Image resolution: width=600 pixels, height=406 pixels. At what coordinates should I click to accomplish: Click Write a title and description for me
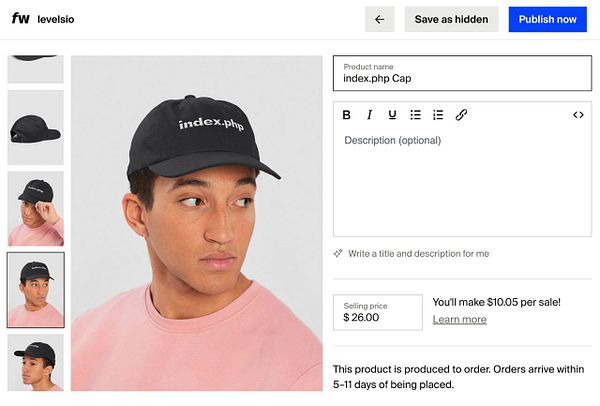418,254
